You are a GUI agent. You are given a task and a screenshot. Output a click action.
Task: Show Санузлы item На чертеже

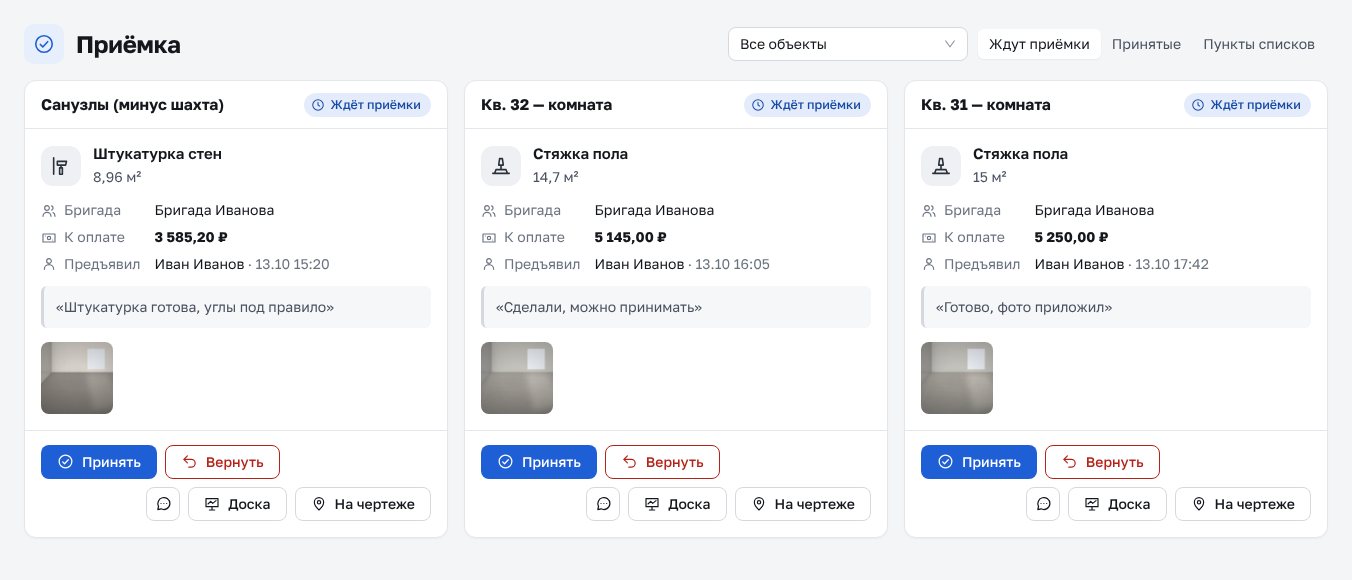(x=363, y=504)
